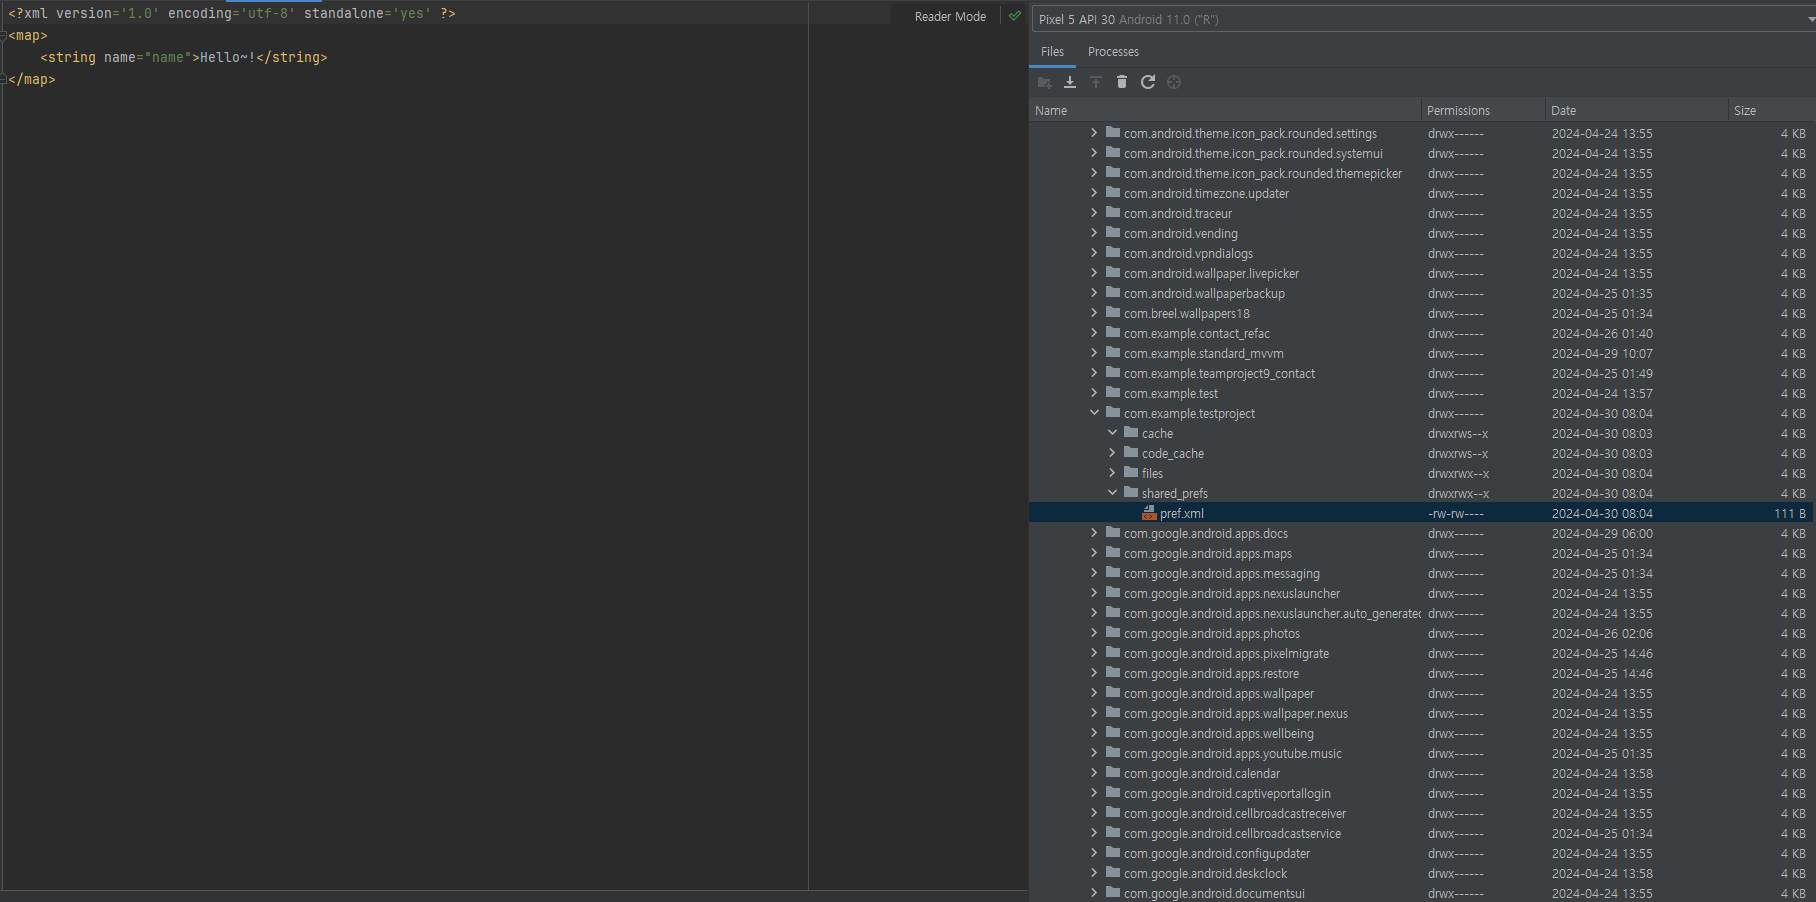Click date 2024-04-26 02:06 for photos
Image resolution: width=1816 pixels, height=902 pixels.
[1602, 634]
